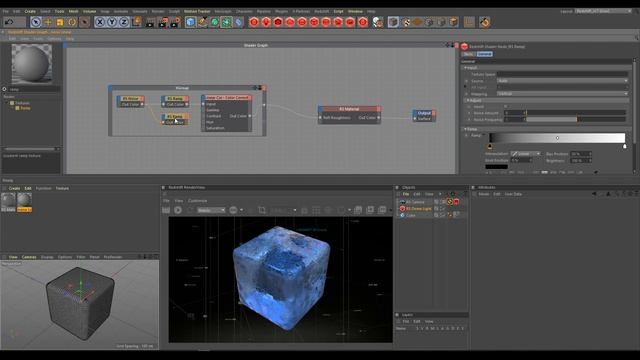
Task: Click the Cube primitive icon
Action: pos(190,22)
